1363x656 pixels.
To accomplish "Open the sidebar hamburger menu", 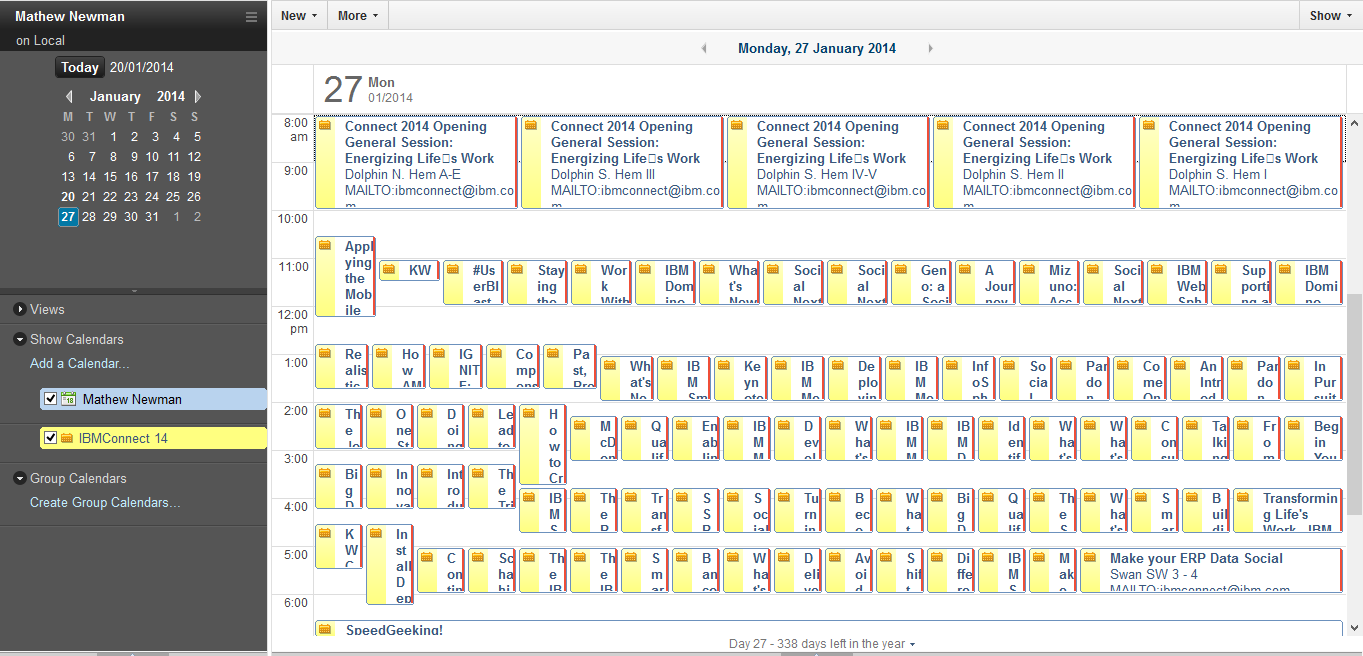I will [251, 17].
